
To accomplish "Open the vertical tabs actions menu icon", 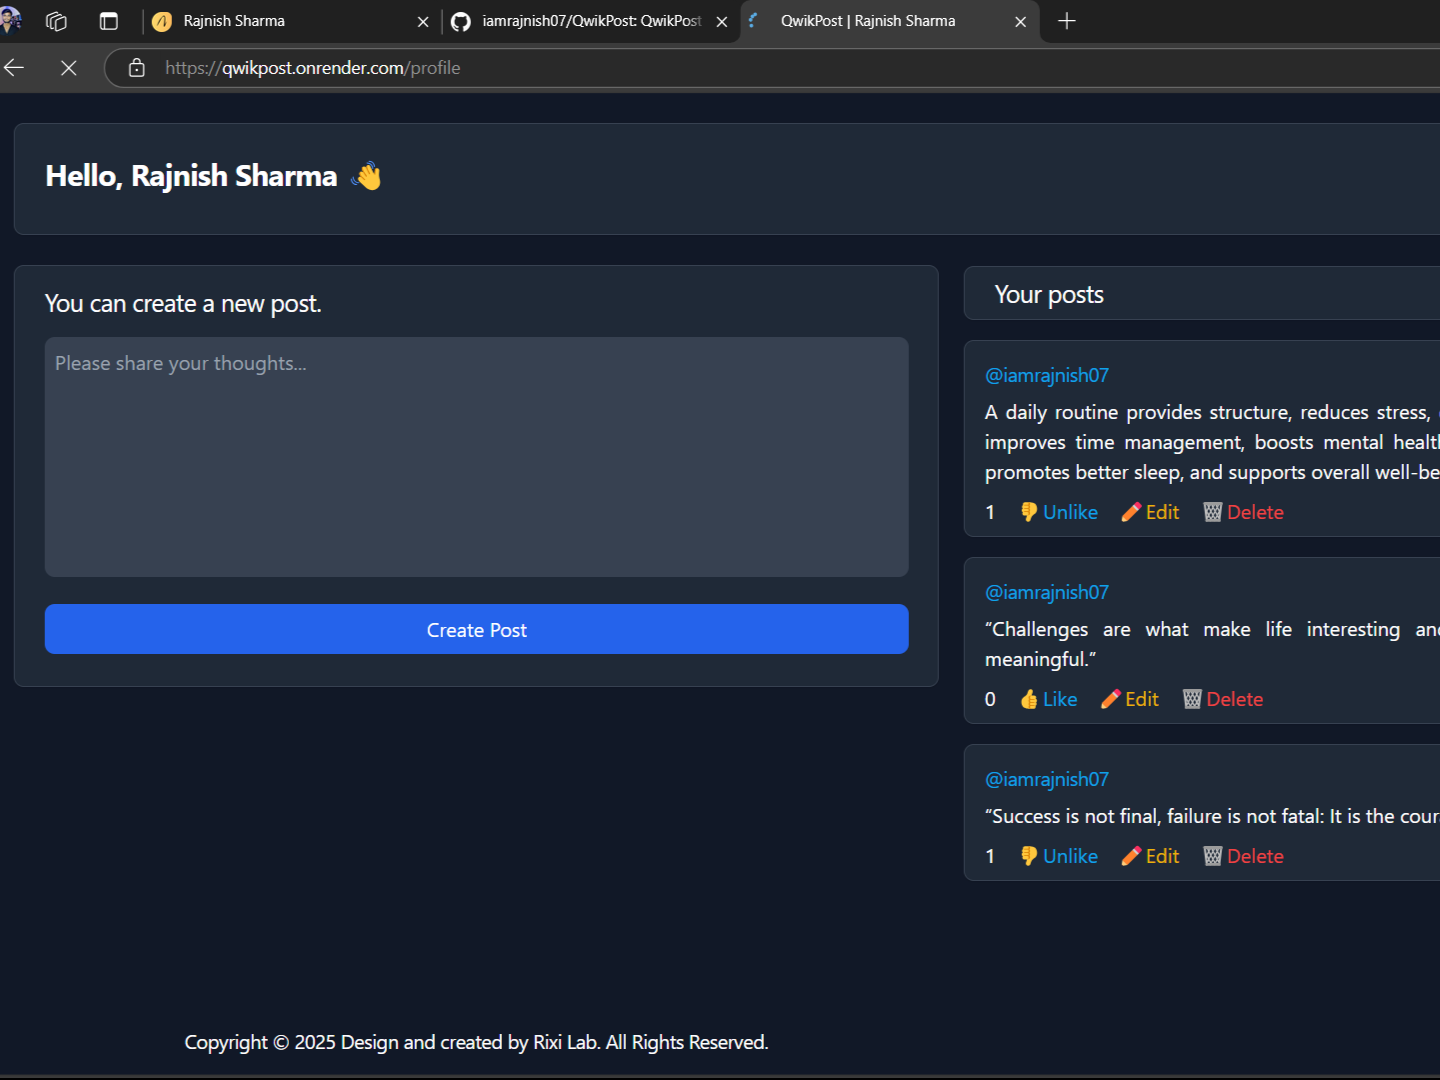I will [x=109, y=21].
